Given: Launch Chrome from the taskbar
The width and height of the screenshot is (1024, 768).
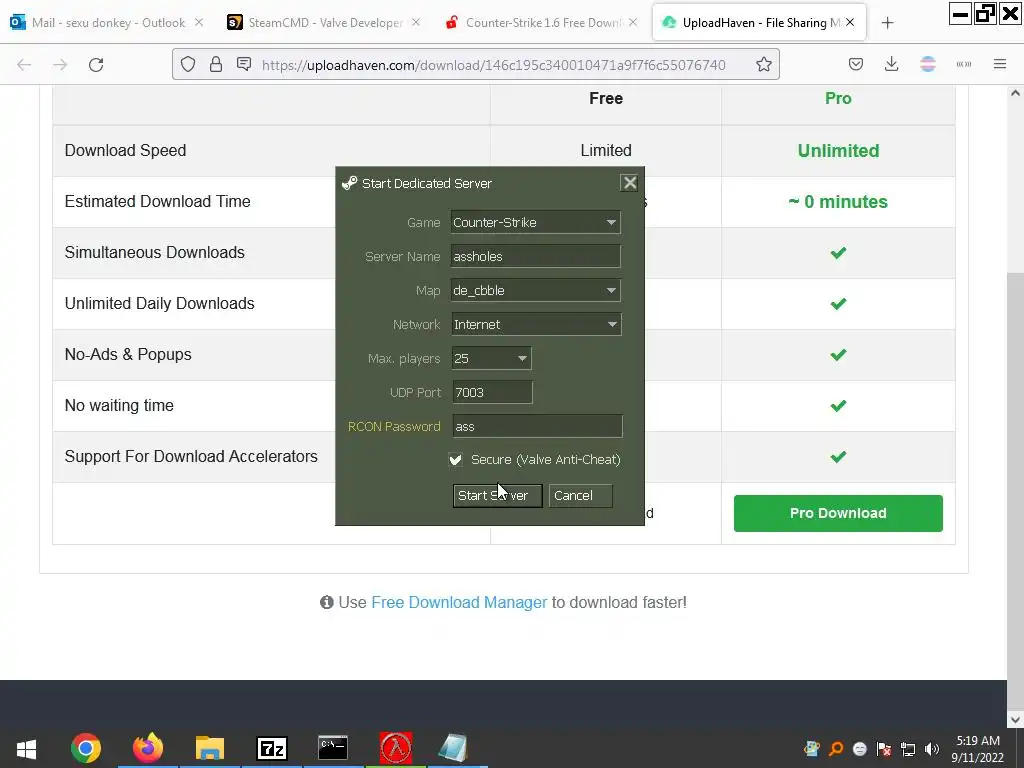Looking at the screenshot, I should click(86, 748).
